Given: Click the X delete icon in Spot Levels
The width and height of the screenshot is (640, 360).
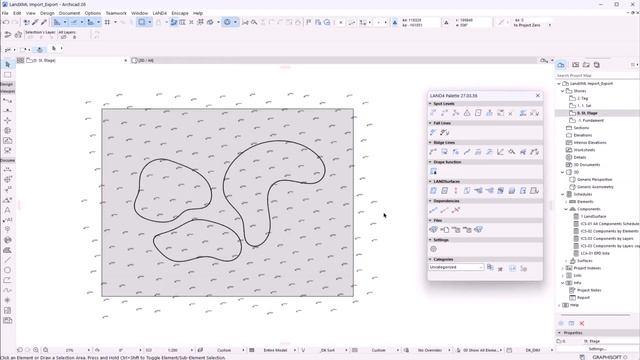Looking at the screenshot, I should (x=510, y=113).
